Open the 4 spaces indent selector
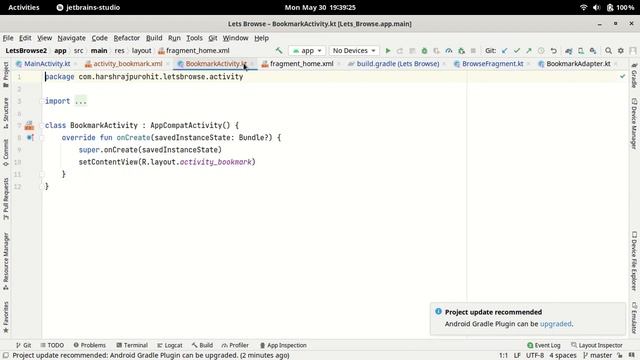This screenshot has height=360, width=640. [563, 356]
